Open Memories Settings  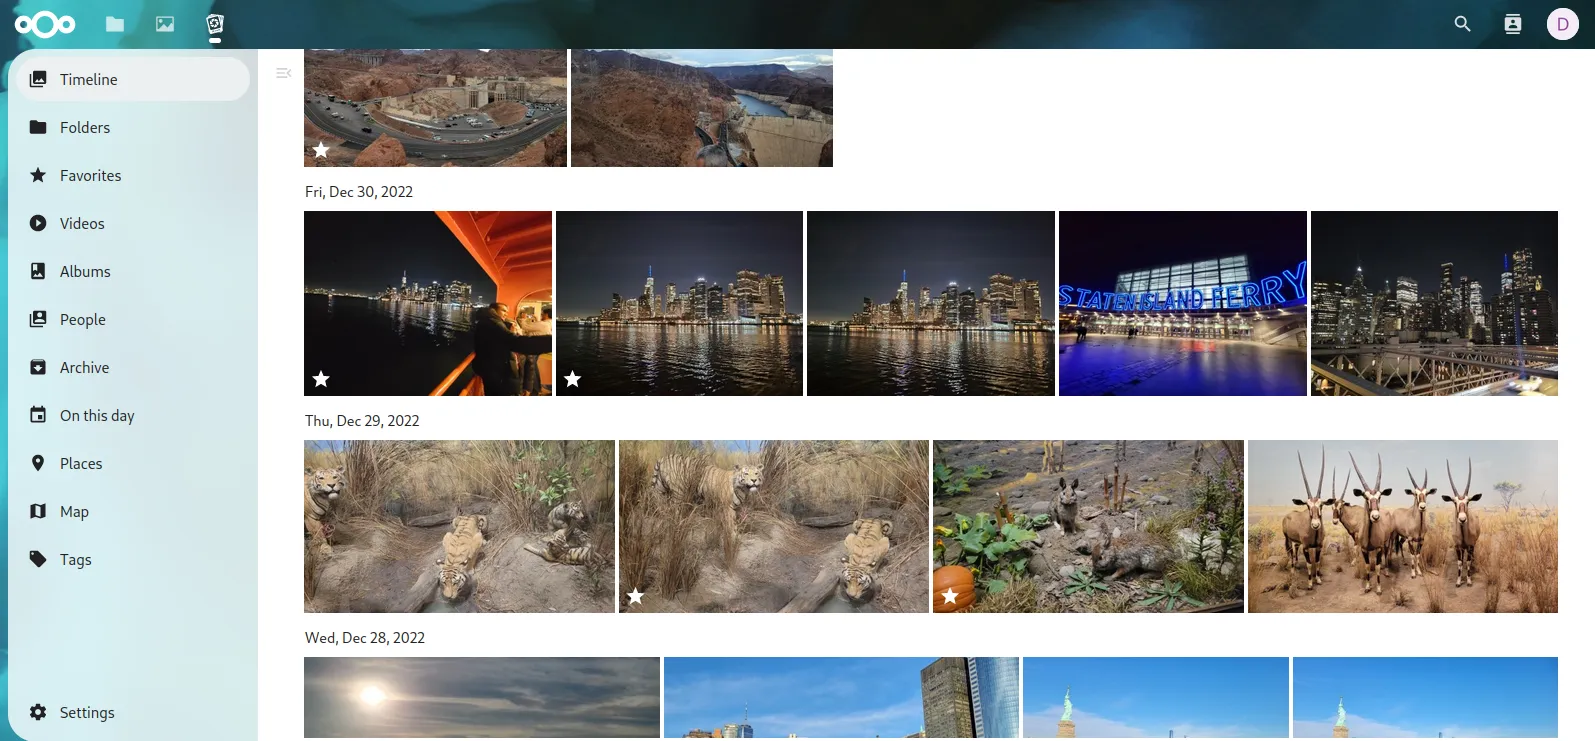point(87,712)
